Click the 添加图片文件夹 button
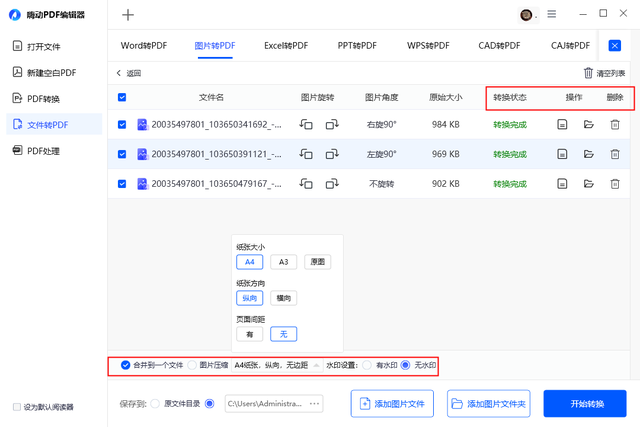 click(489, 404)
